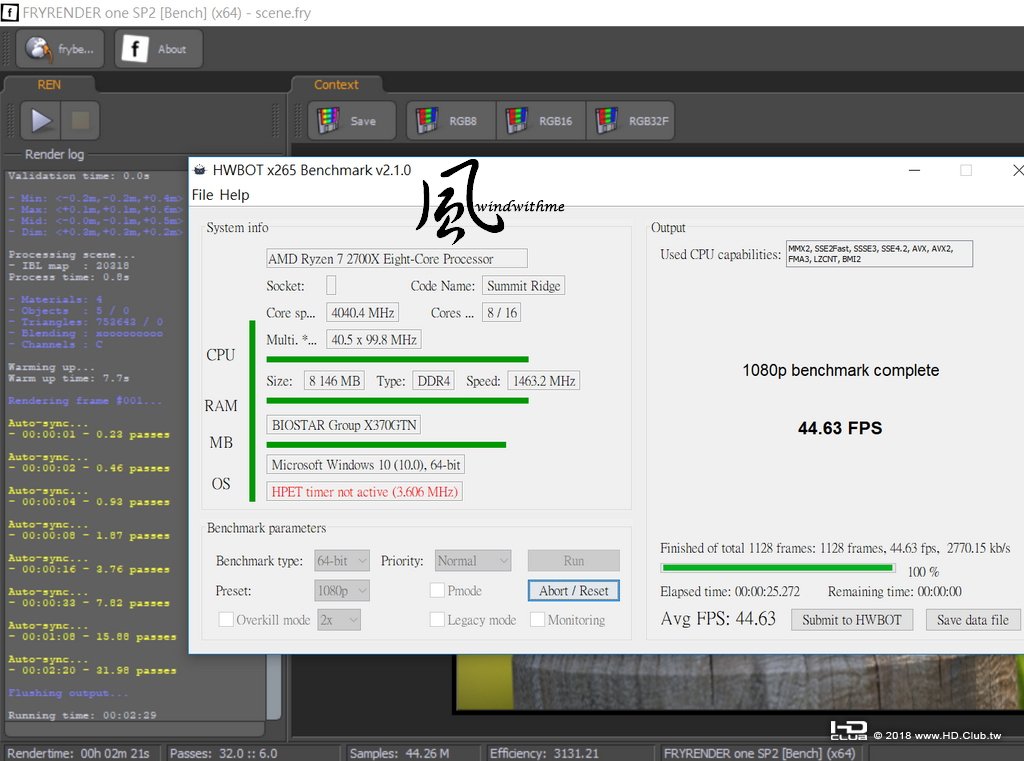Click the 44.63 FPS result text

(x=840, y=428)
